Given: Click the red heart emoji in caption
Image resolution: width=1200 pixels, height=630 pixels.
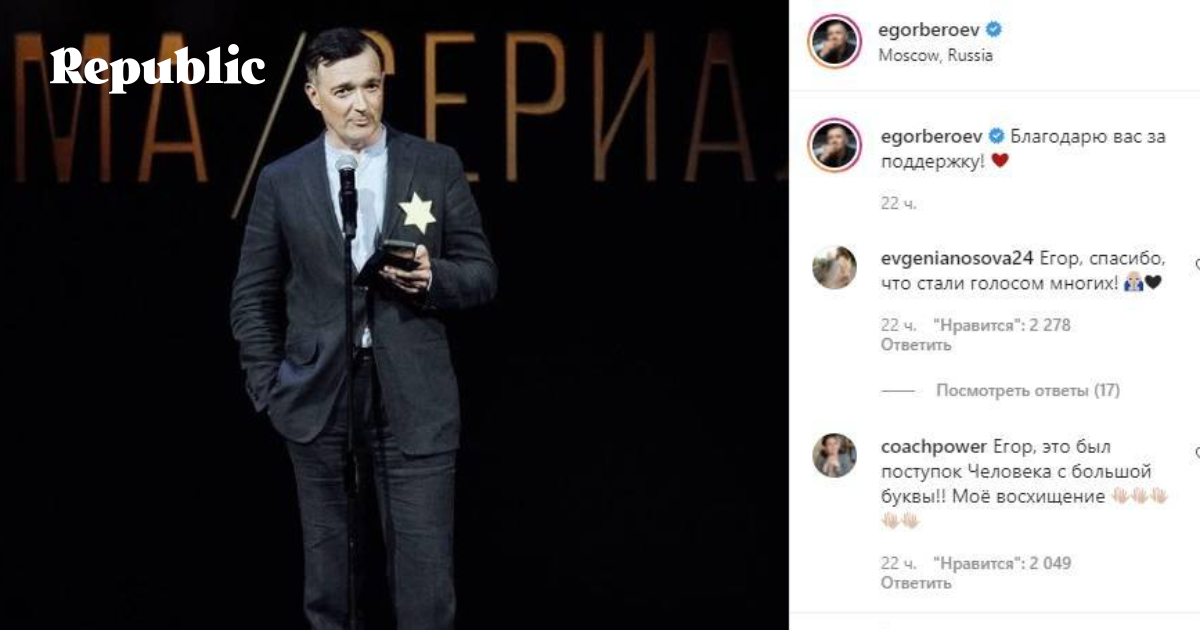Looking at the screenshot, I should point(999,161).
